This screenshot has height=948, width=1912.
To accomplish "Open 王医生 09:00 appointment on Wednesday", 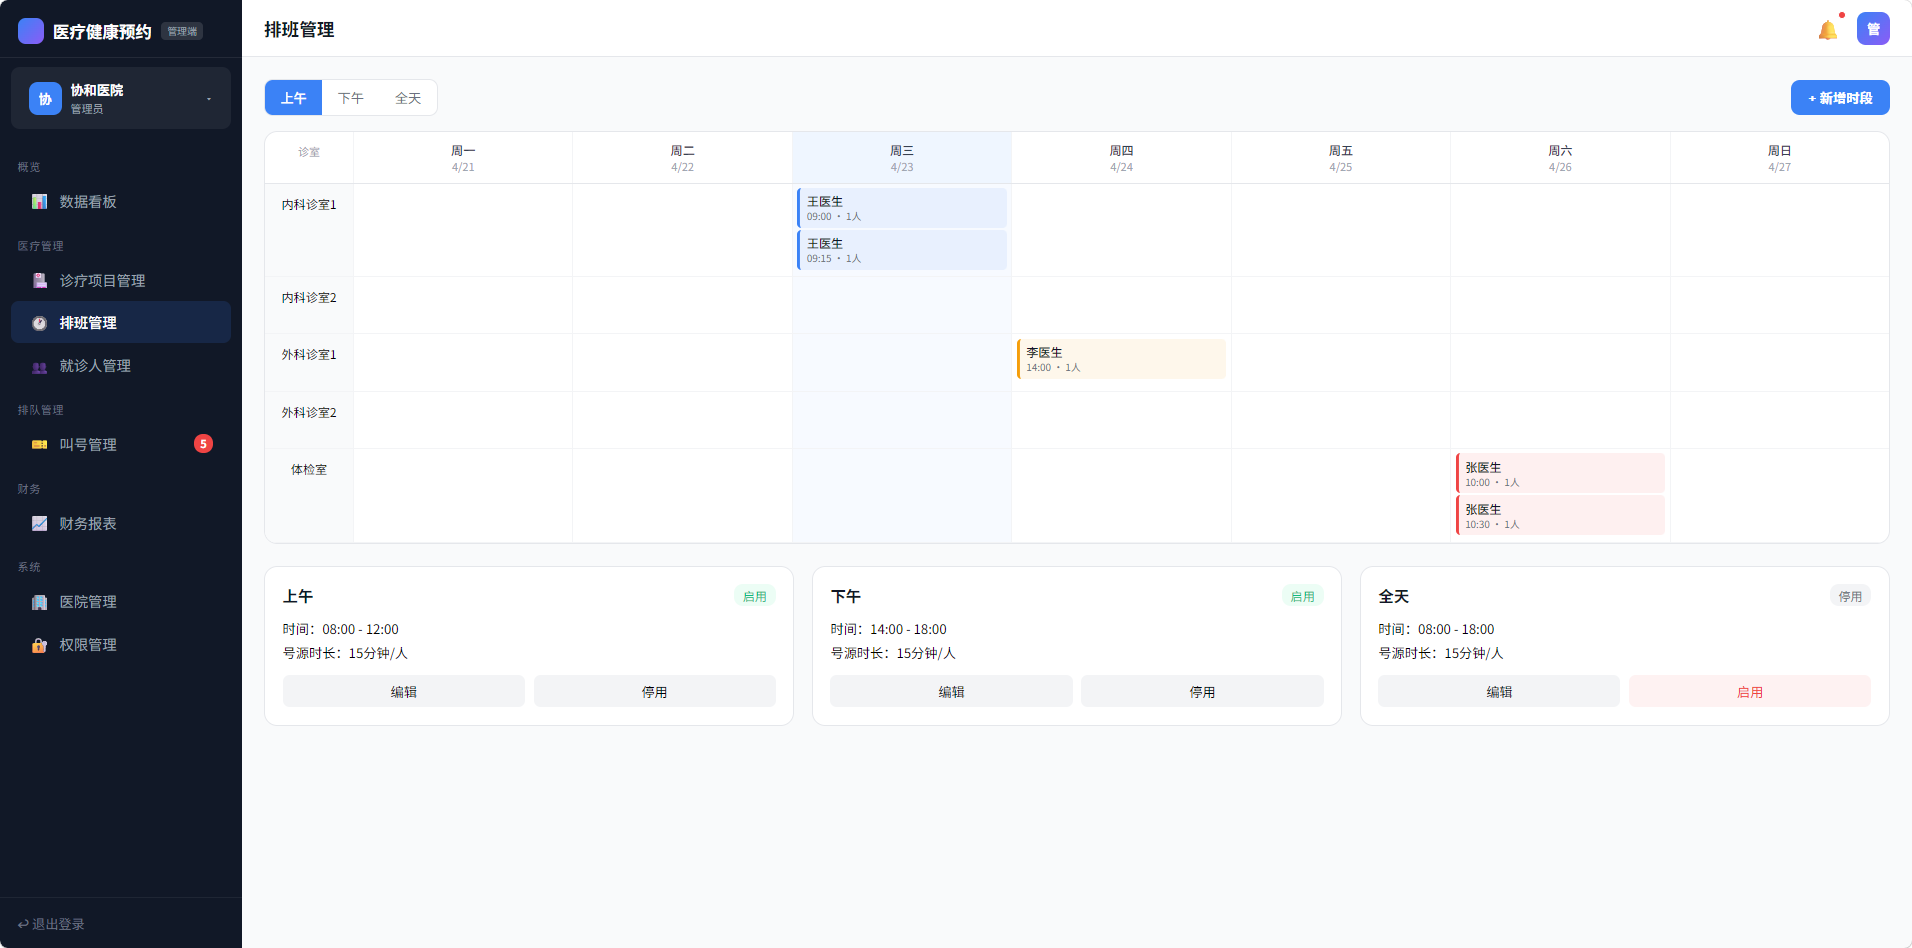I will tap(901, 208).
